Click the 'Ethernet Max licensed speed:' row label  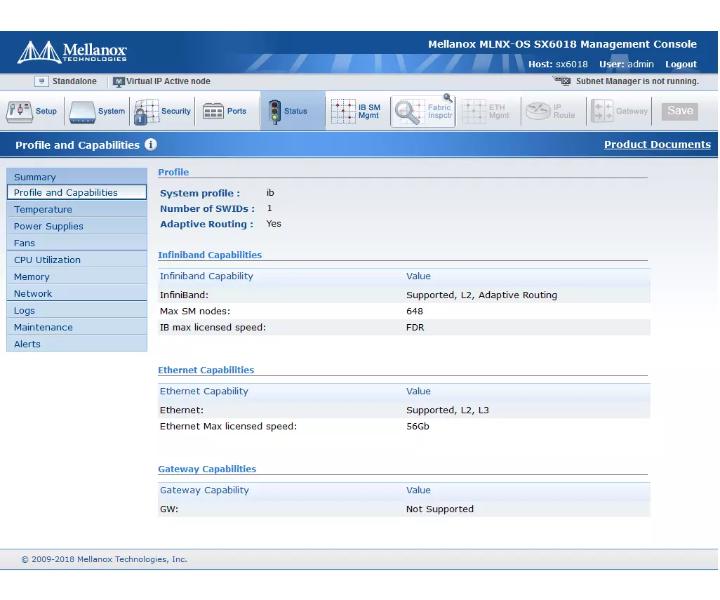pos(228,426)
